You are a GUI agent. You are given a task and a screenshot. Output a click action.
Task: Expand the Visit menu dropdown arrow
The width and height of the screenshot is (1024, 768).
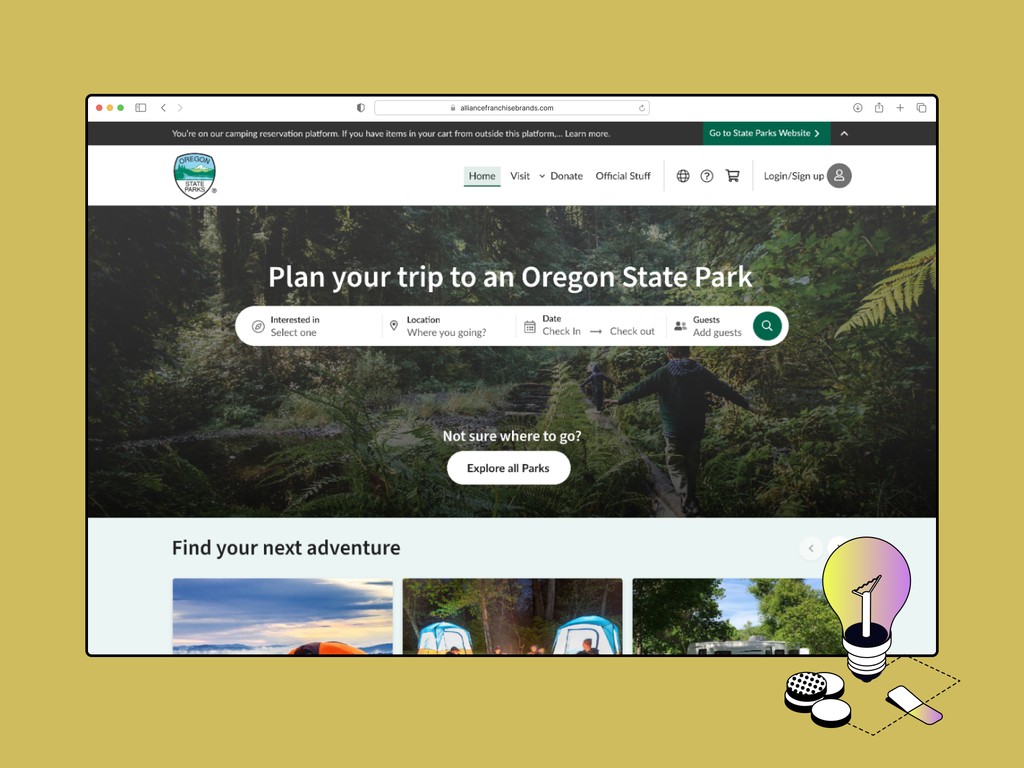(x=542, y=176)
